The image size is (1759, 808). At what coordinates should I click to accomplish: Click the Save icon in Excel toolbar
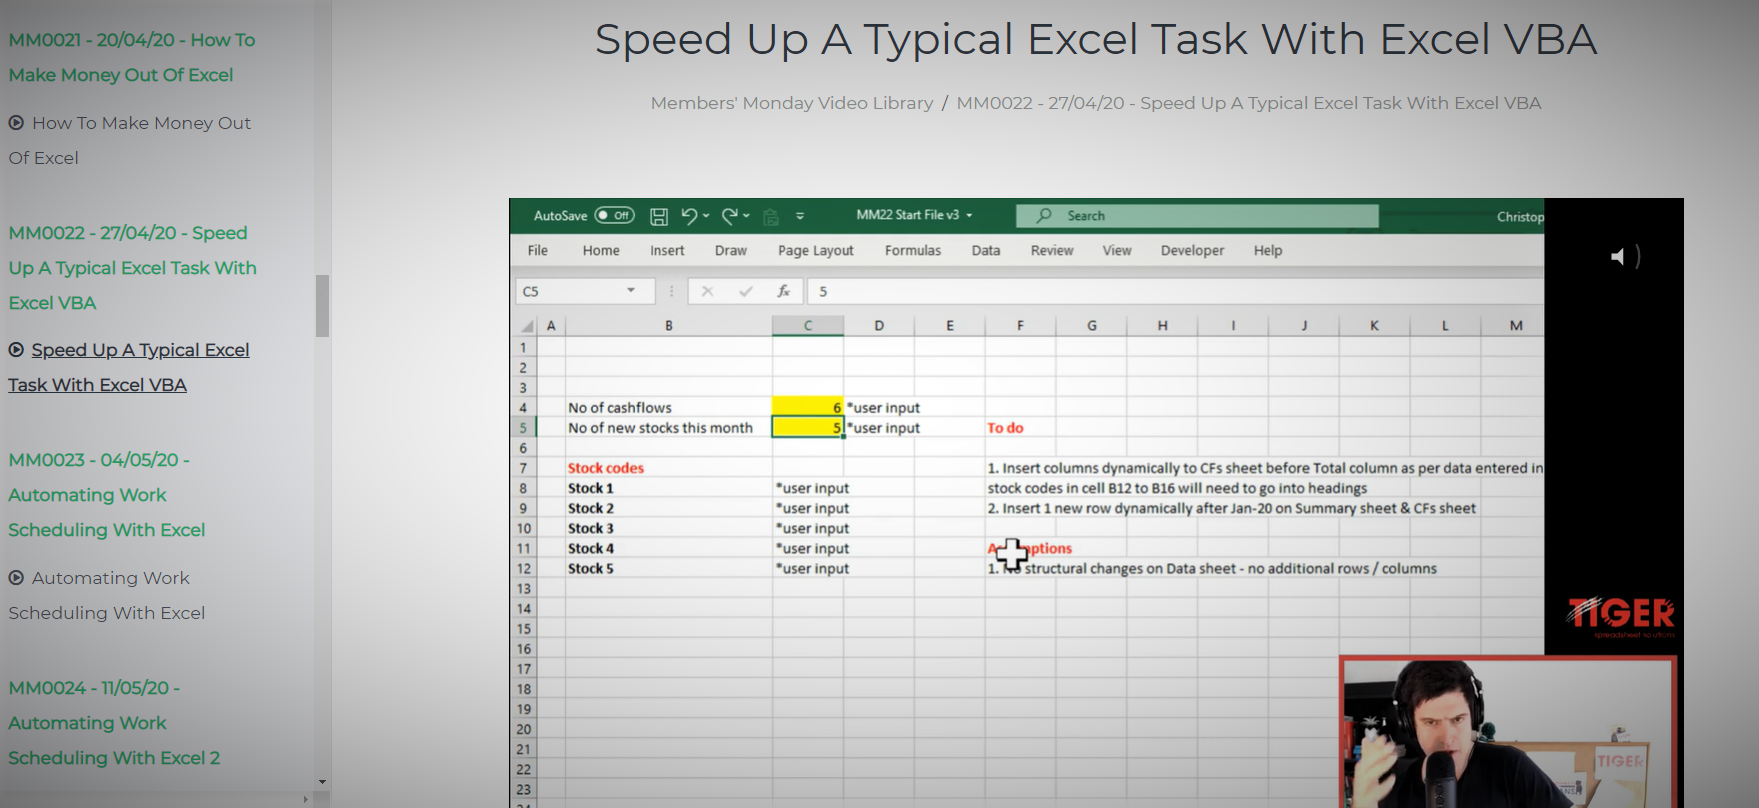[x=658, y=216]
